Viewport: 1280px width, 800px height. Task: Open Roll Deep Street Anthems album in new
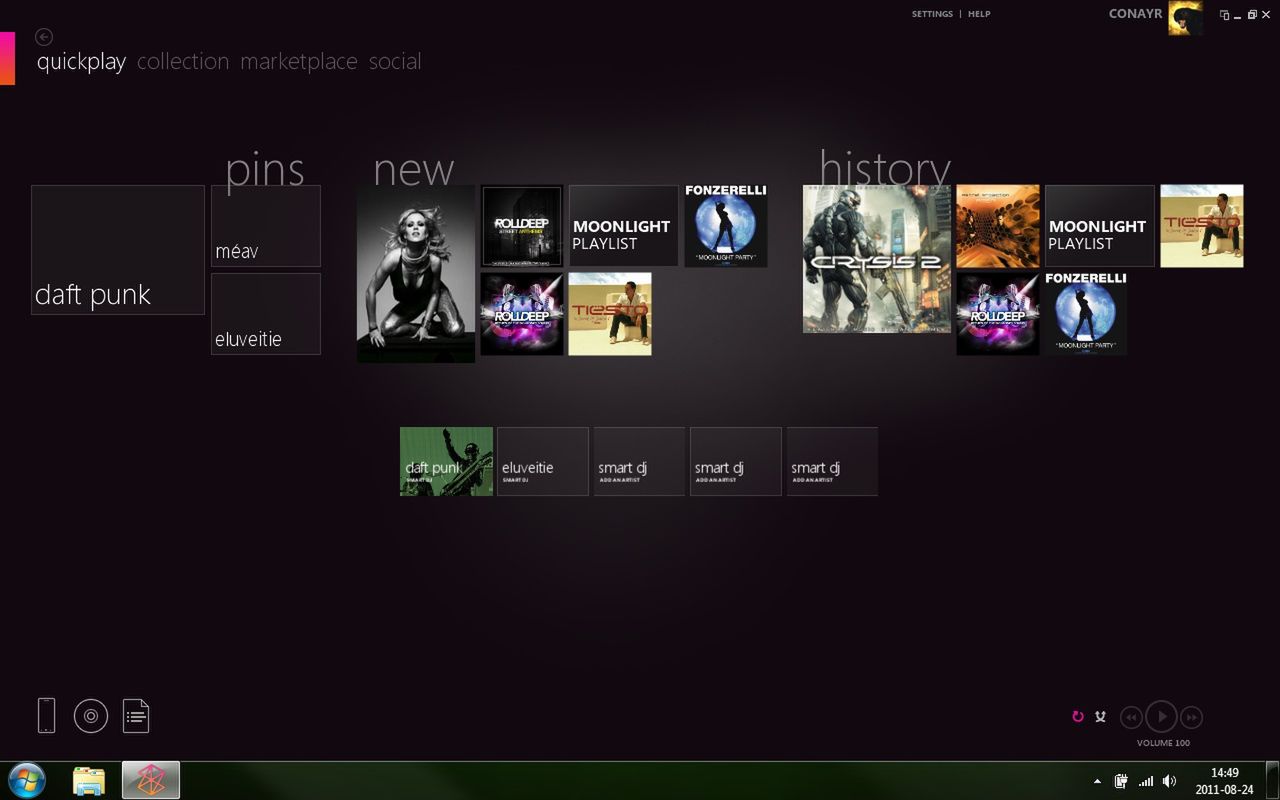522,226
